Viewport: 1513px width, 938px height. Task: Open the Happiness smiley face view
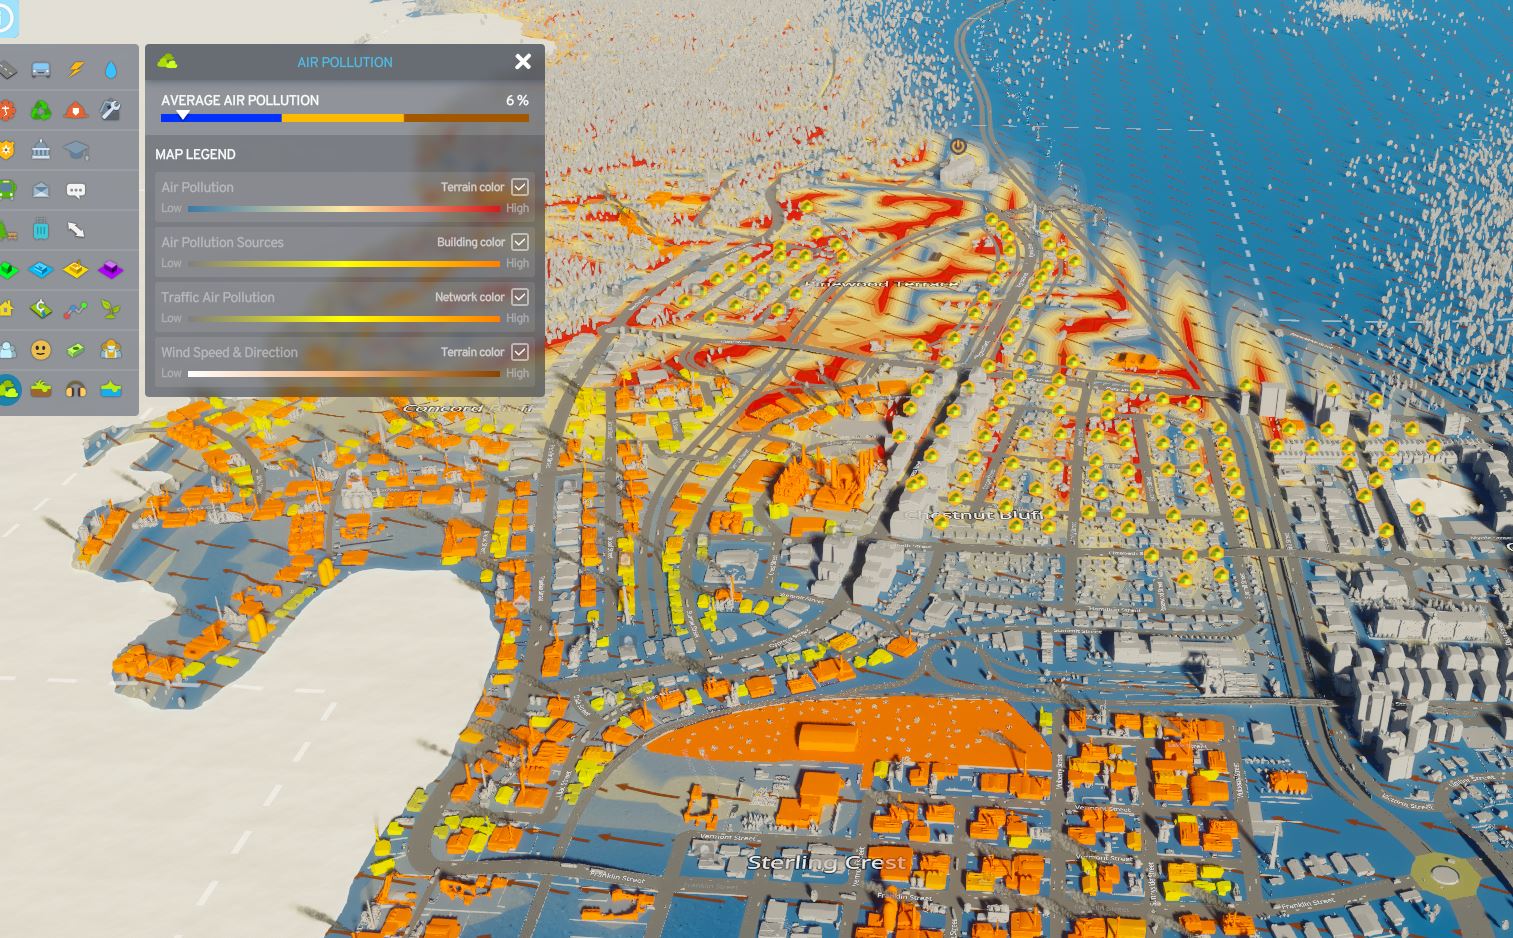click(41, 349)
